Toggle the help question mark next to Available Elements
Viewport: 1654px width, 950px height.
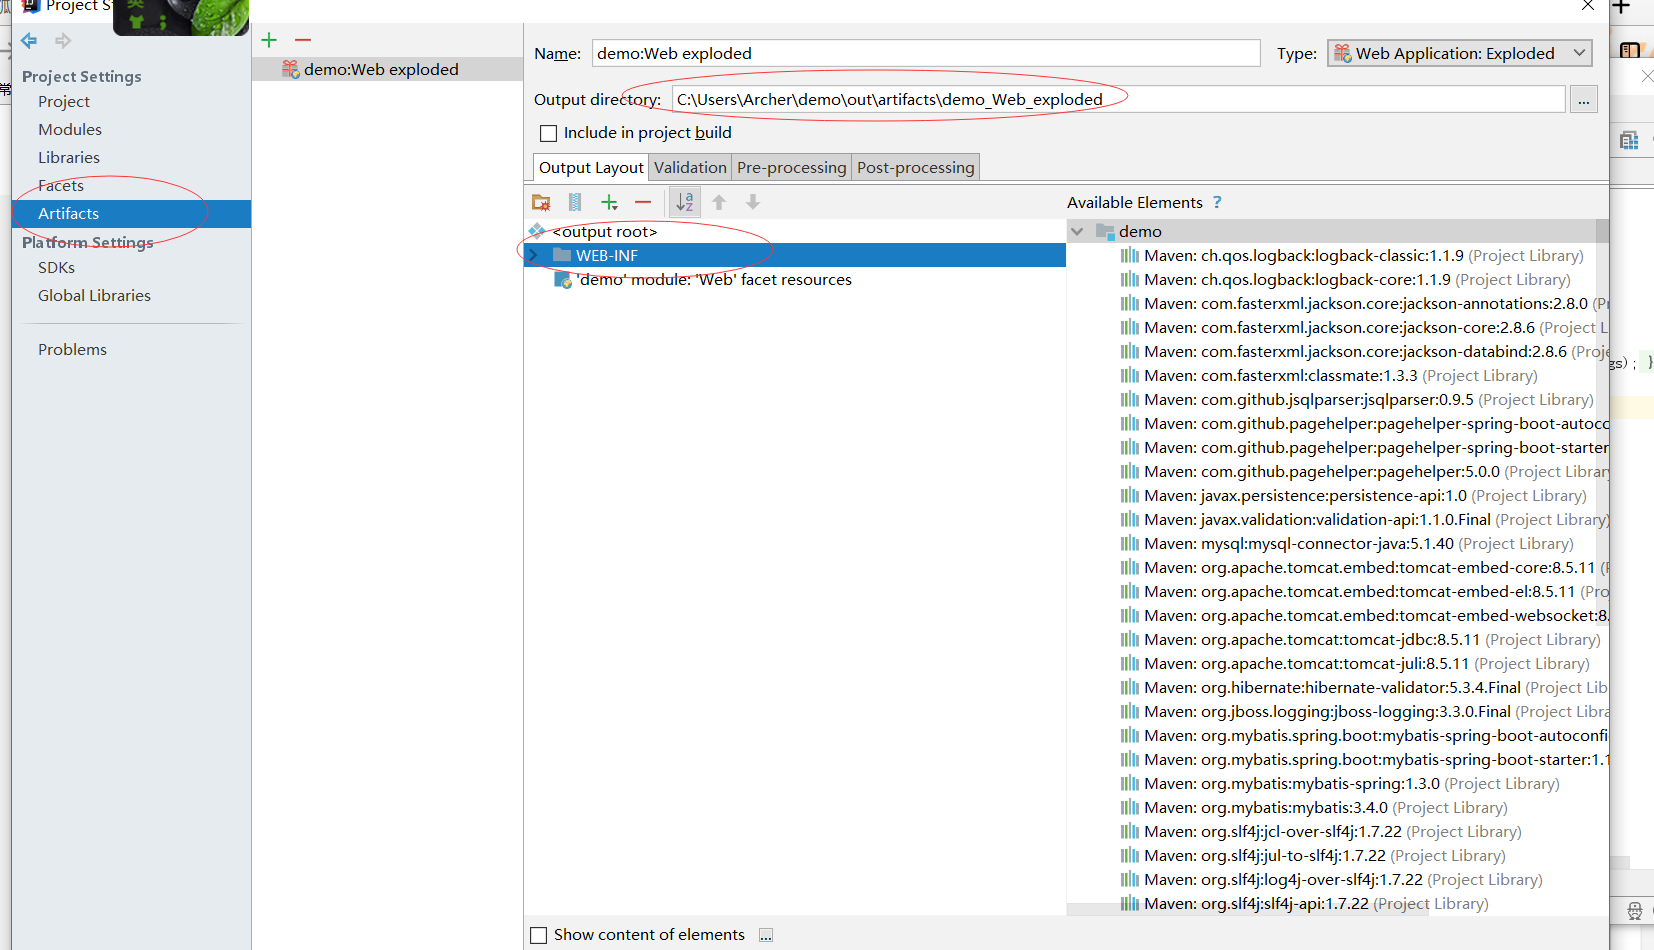tap(1217, 202)
